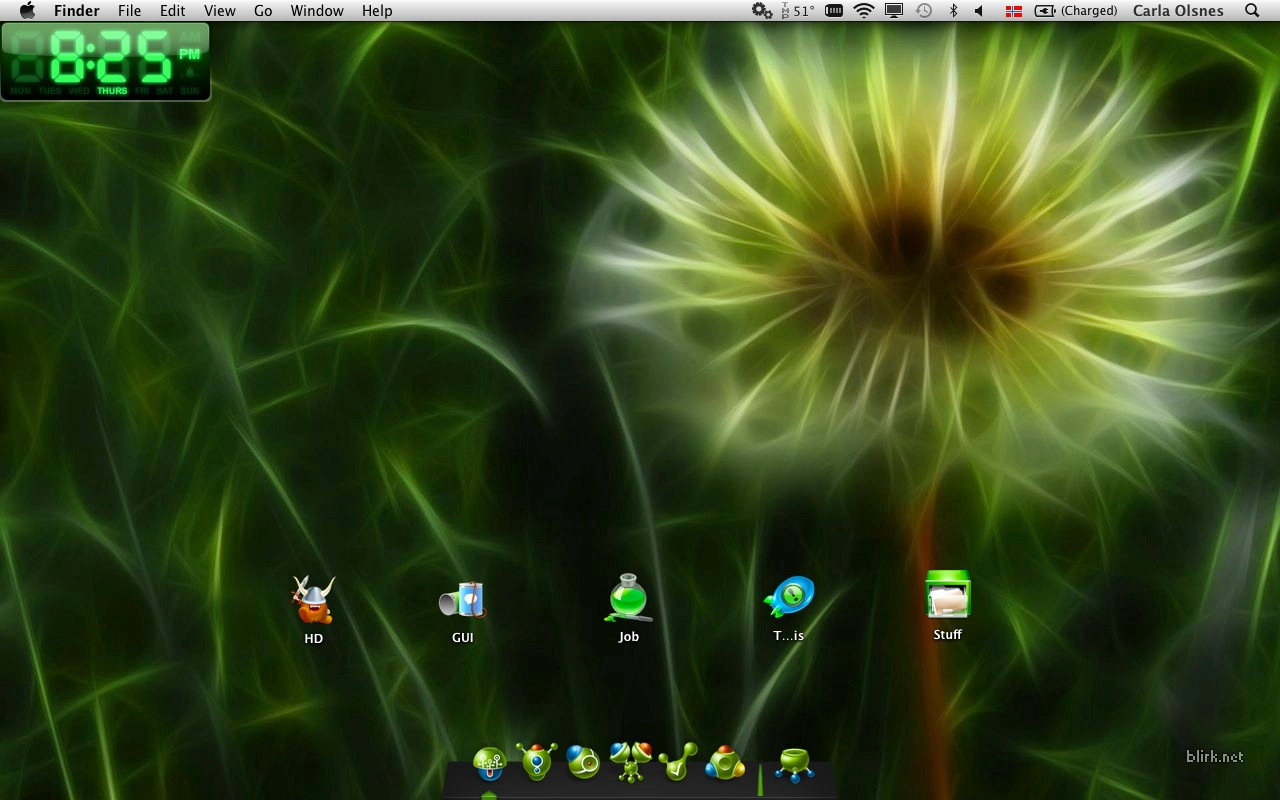Open the View menu
This screenshot has height=800, width=1280.
219,11
